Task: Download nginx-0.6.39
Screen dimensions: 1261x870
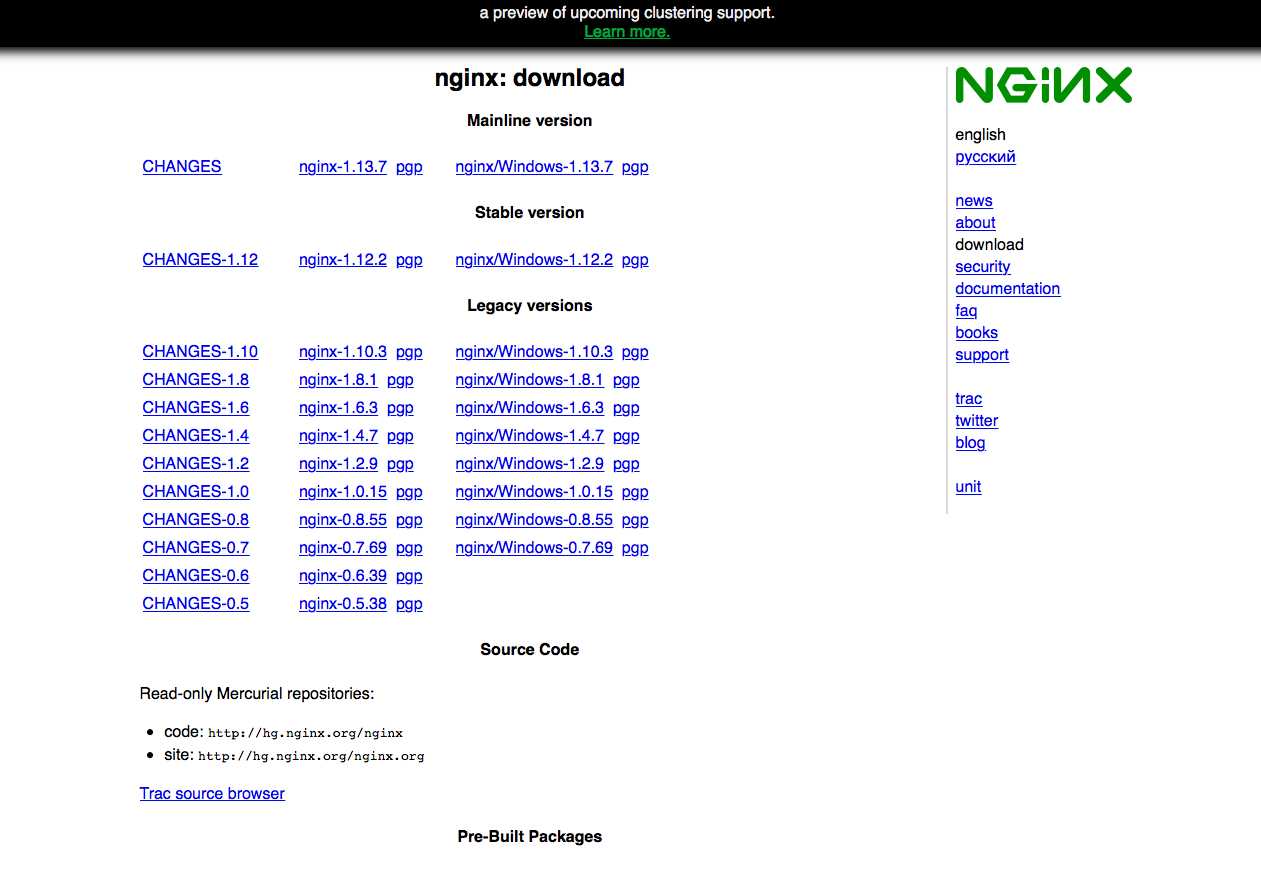Action: [x=343, y=576]
